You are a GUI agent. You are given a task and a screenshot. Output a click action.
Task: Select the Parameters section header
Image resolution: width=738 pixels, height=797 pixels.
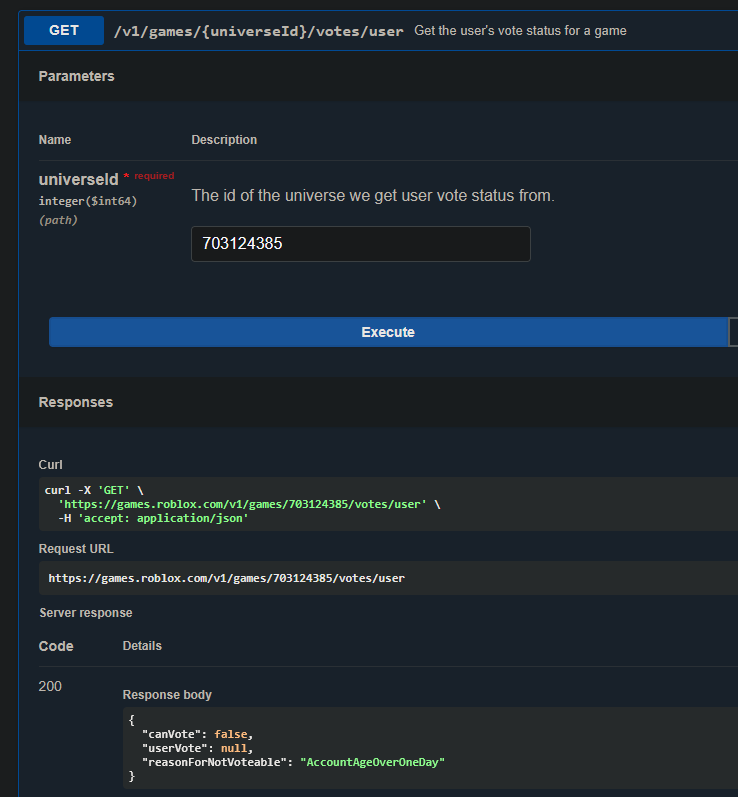[x=76, y=76]
